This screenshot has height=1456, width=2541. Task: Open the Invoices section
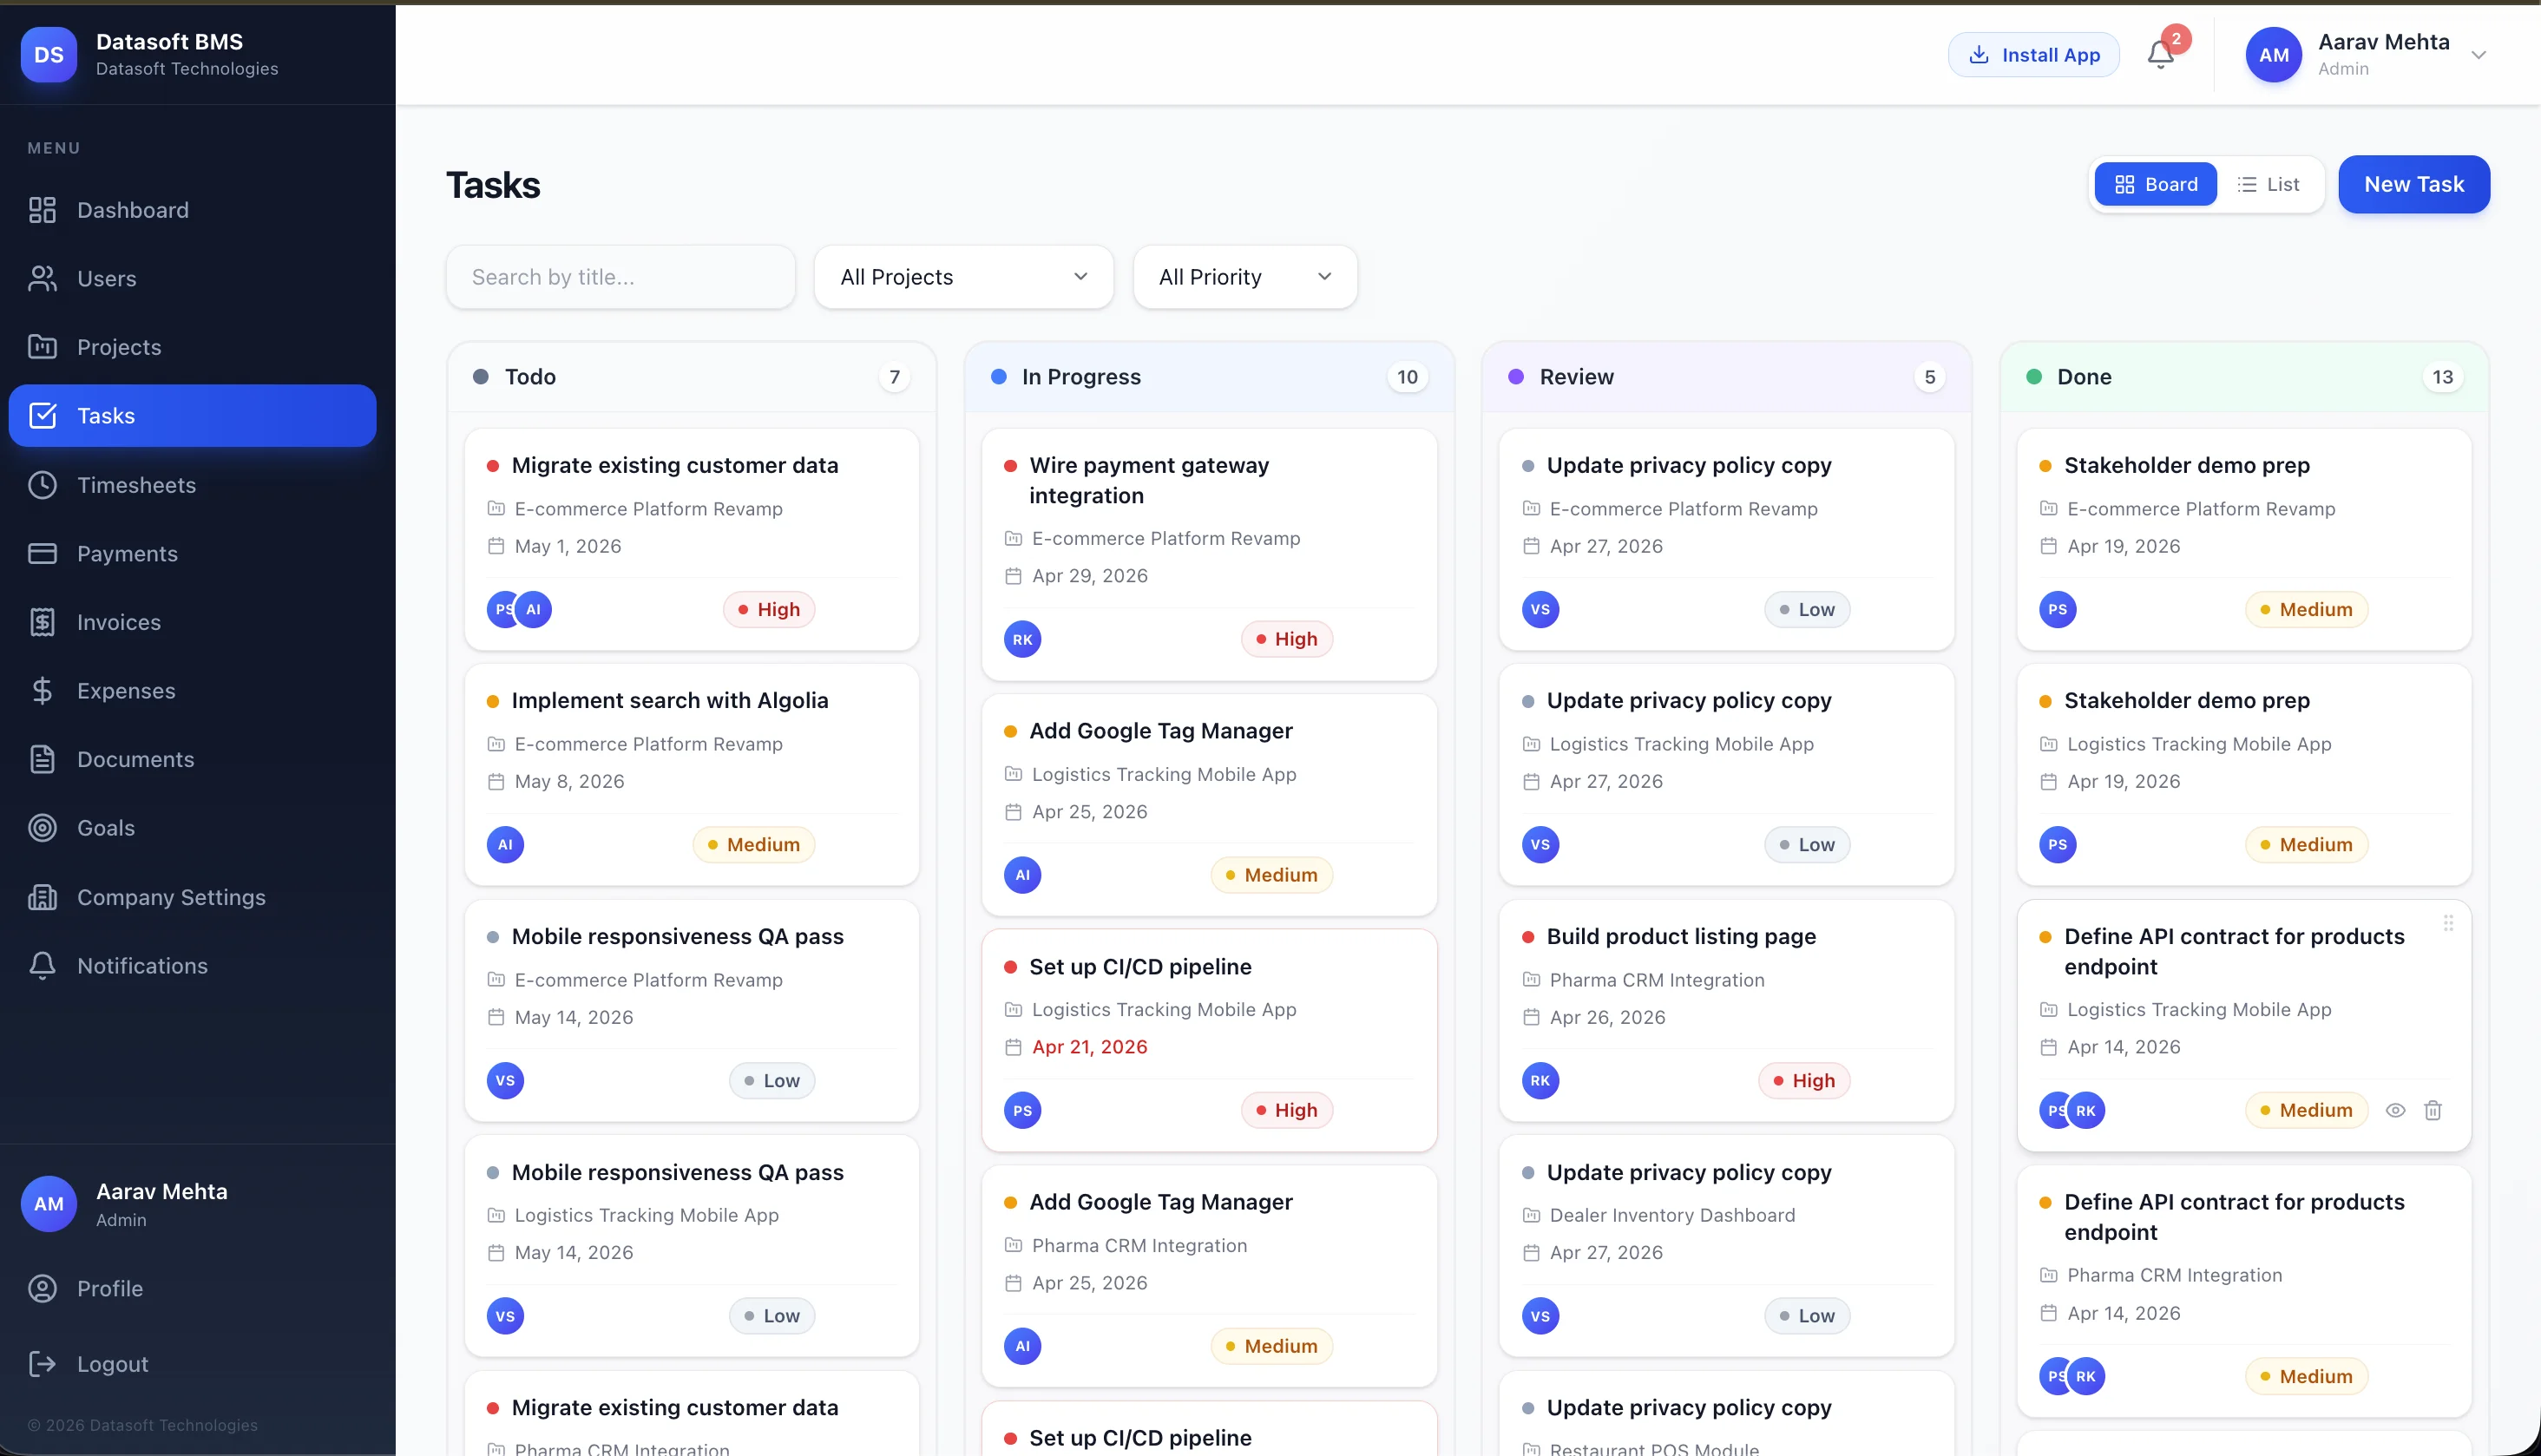tap(118, 622)
